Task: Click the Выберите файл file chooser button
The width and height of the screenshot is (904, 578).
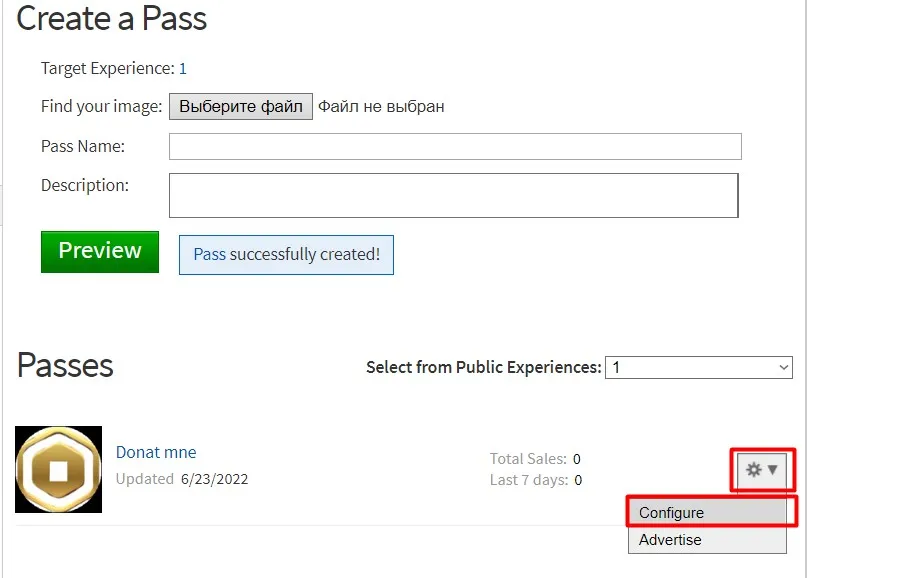Action: click(x=241, y=107)
